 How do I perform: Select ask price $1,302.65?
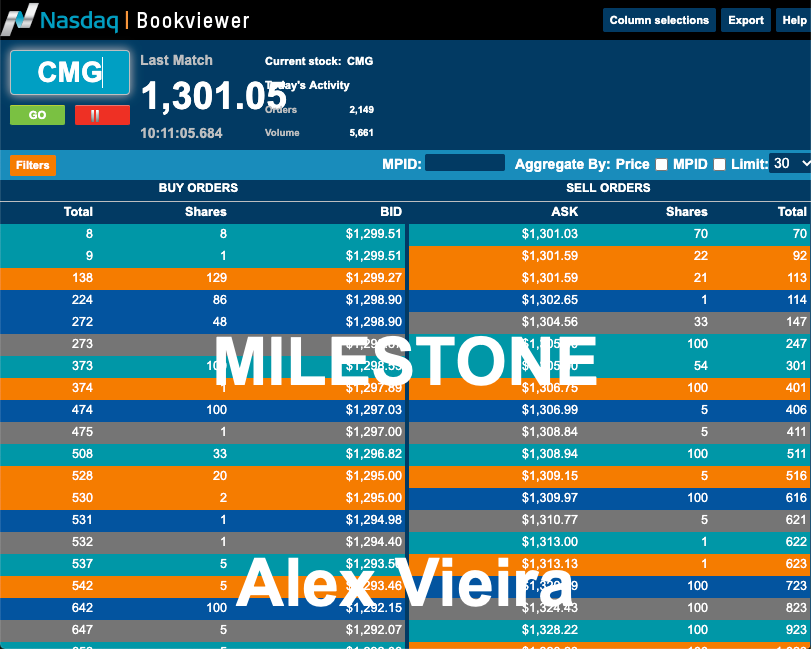point(549,299)
